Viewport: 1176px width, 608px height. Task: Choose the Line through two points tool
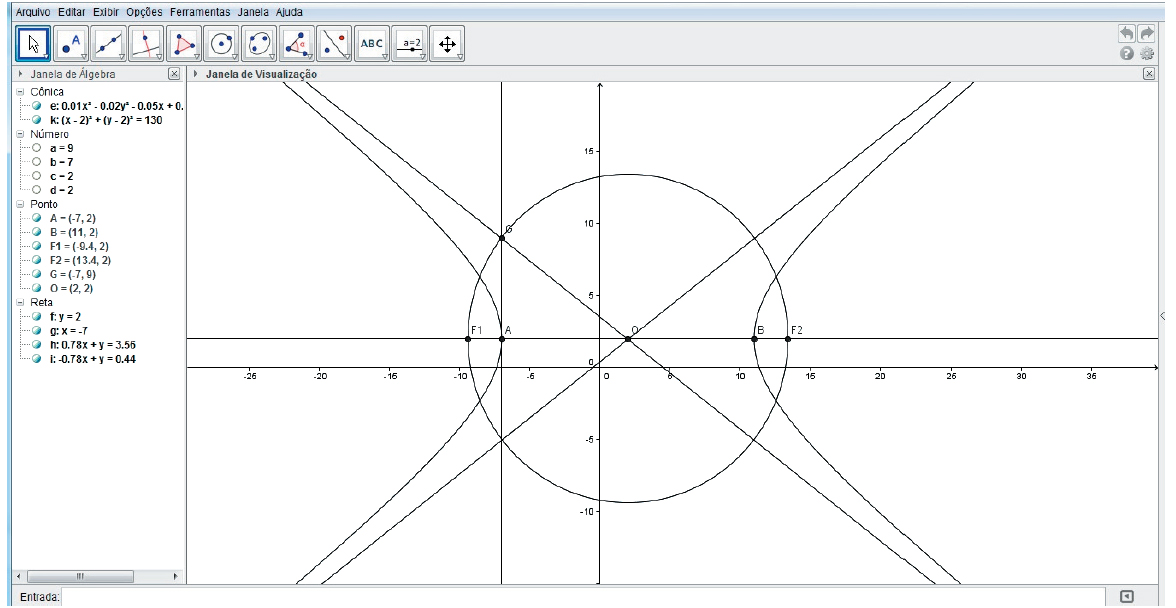(109, 44)
